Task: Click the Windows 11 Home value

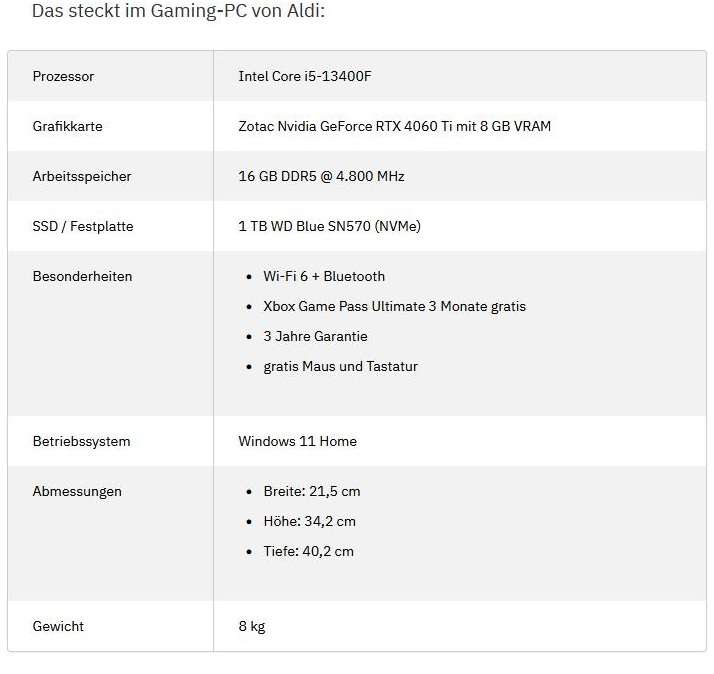Action: tap(298, 441)
